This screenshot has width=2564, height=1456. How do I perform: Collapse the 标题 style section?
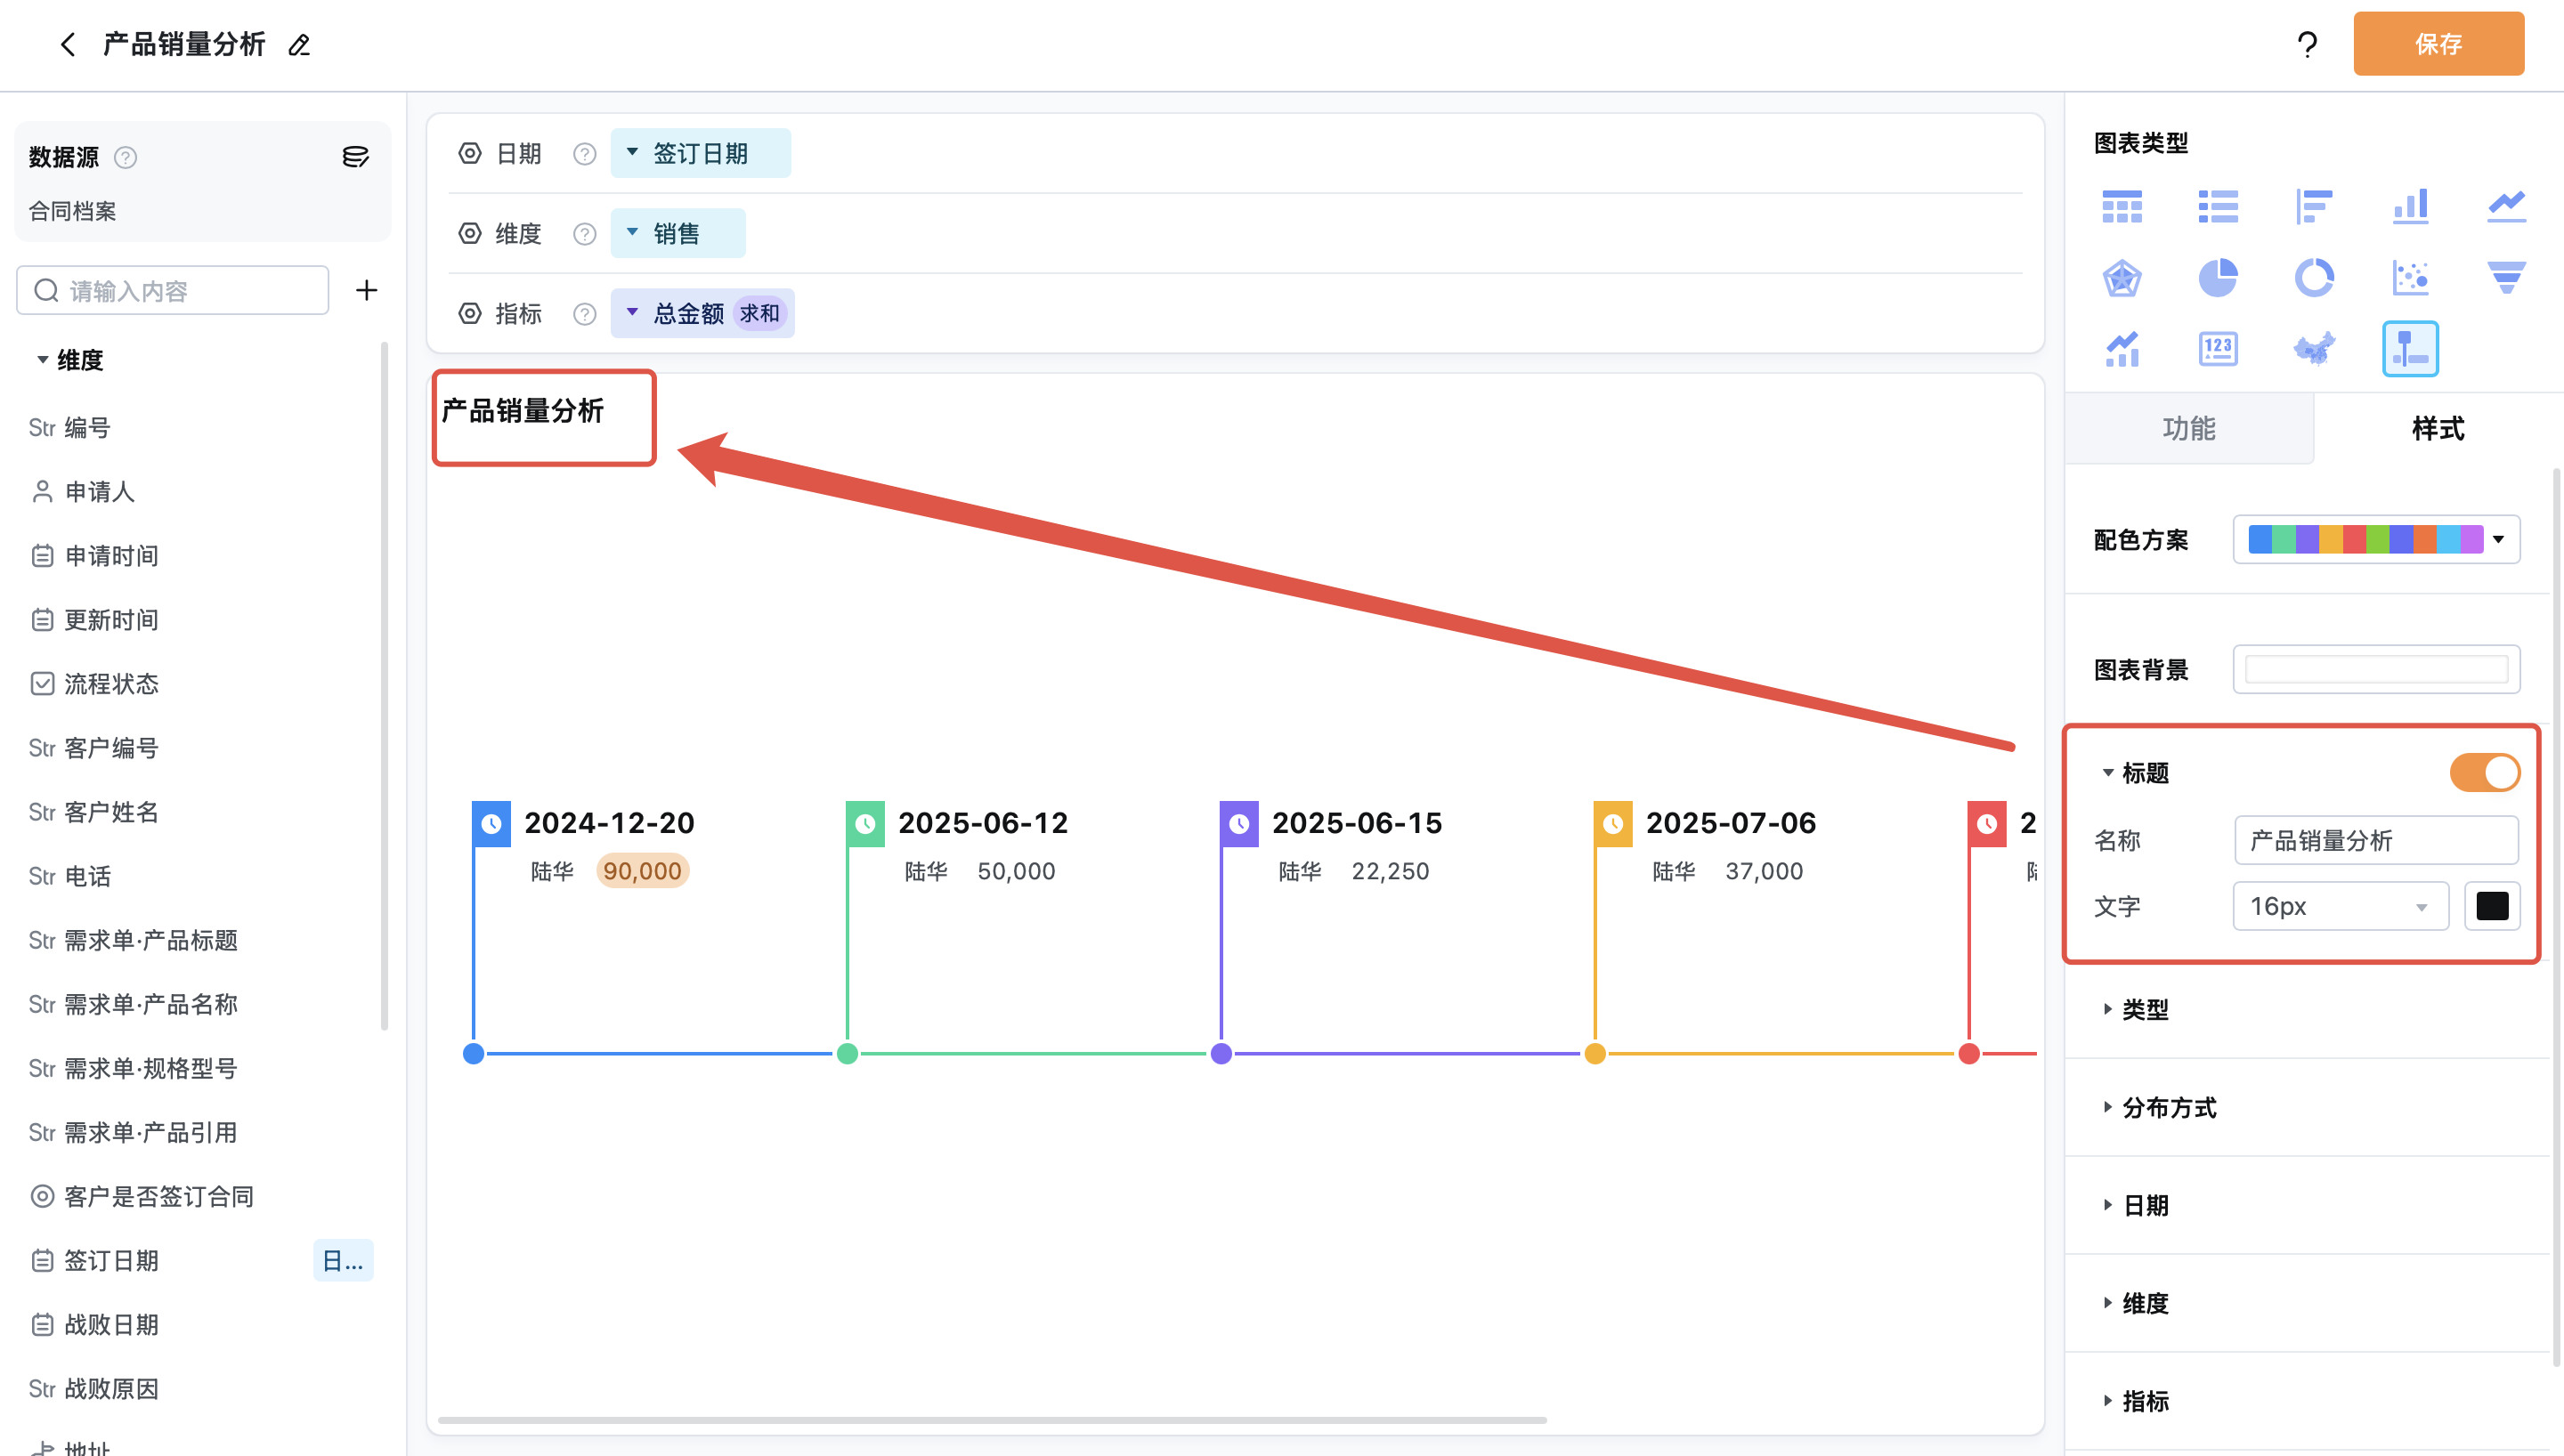pos(2107,772)
